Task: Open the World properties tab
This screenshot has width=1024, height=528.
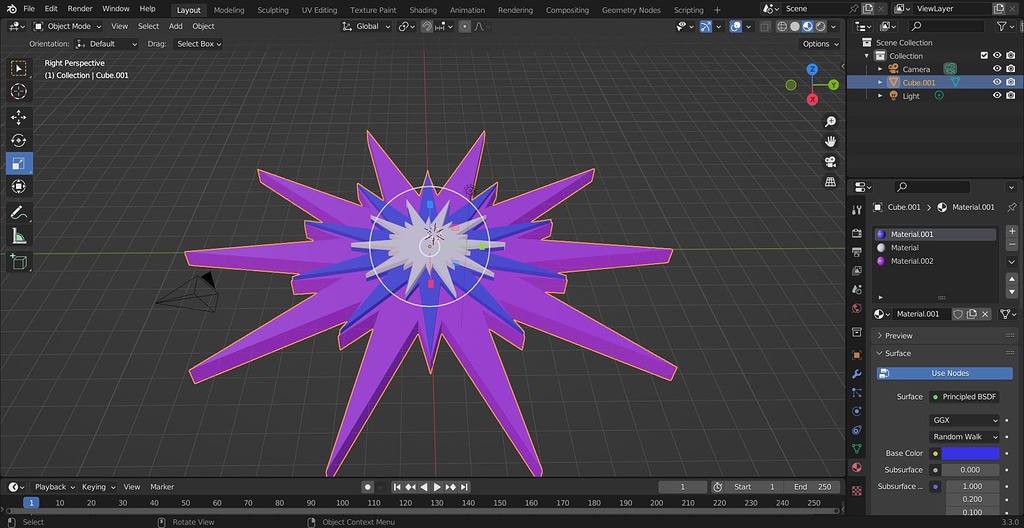Action: 857,308
